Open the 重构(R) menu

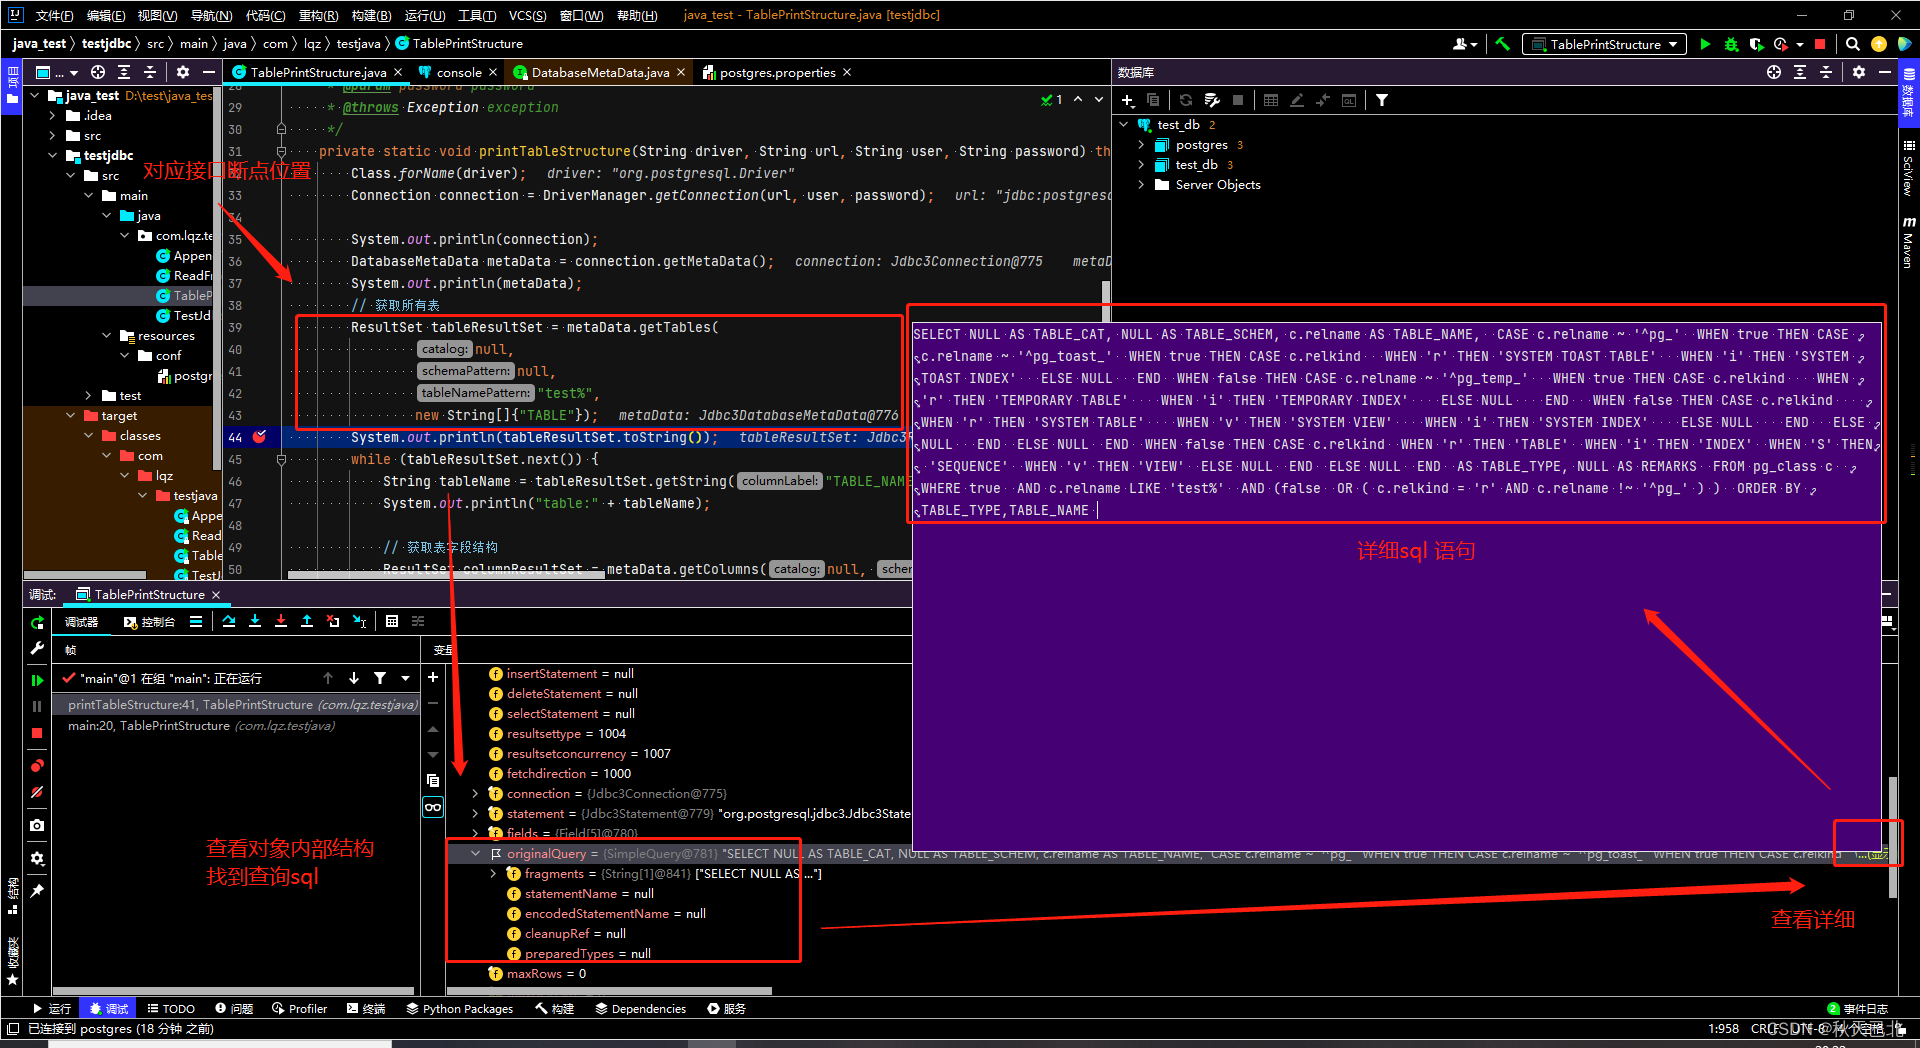[318, 15]
